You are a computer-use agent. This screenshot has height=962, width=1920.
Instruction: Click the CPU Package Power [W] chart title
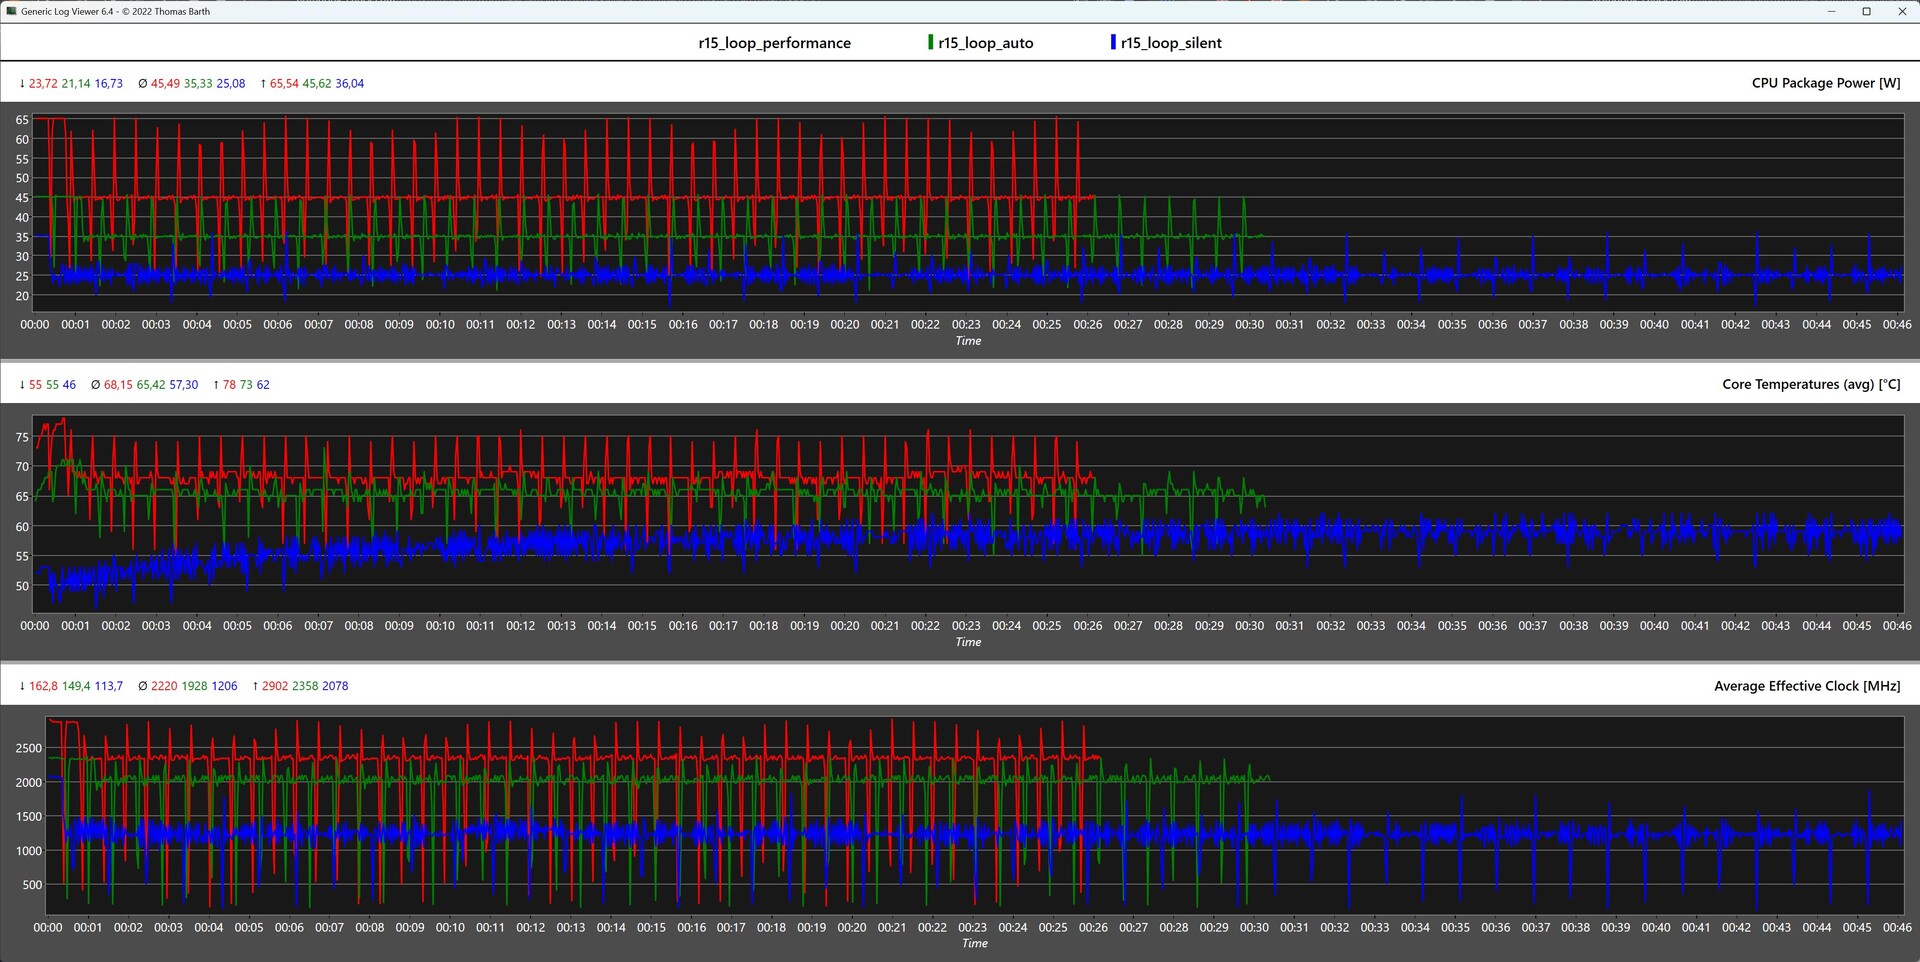tap(1825, 83)
